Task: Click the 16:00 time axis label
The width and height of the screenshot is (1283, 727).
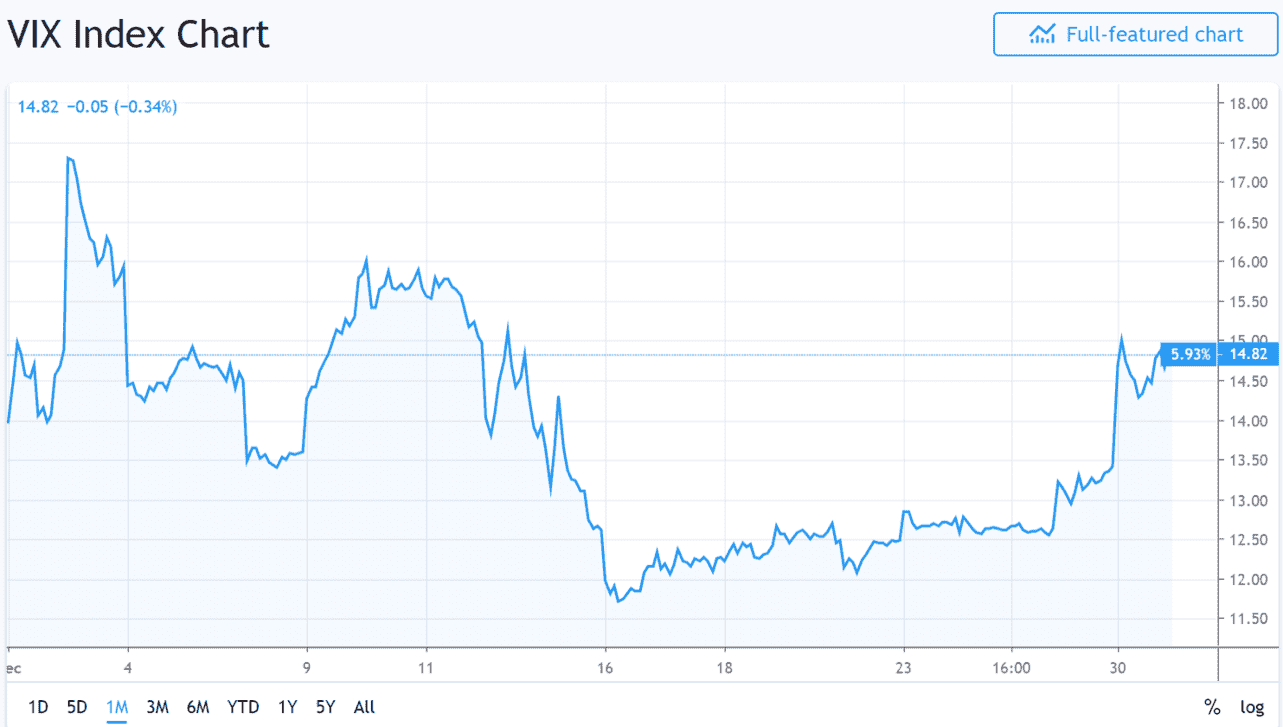Action: pyautogui.click(x=1012, y=667)
